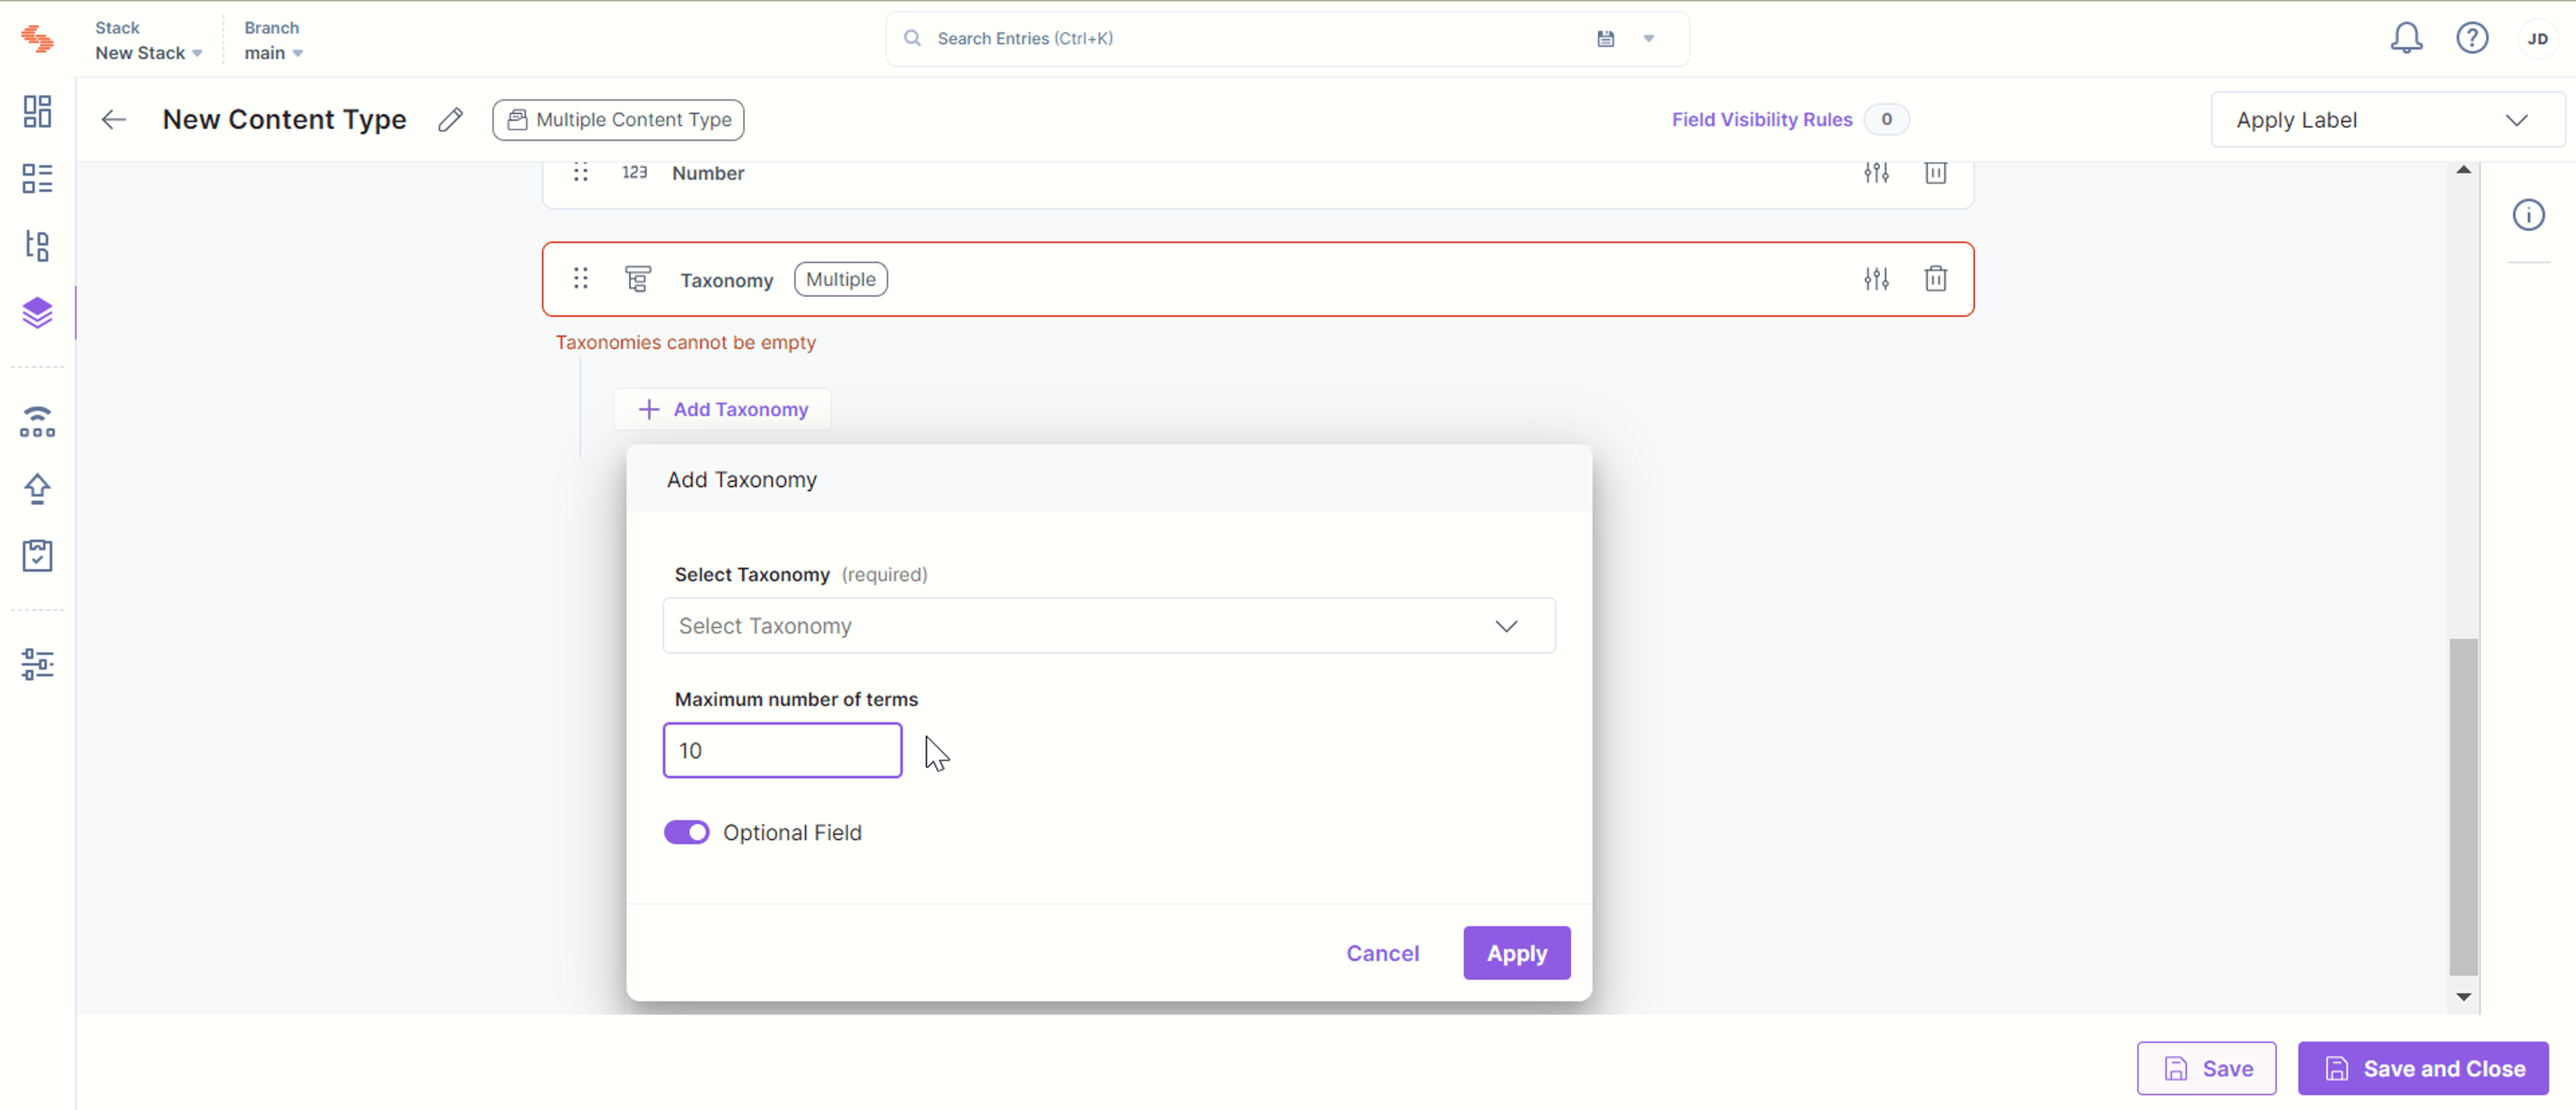Image resolution: width=2576 pixels, height=1110 pixels.
Task: Open the notifications bell
Action: pyautogui.click(x=2406, y=38)
